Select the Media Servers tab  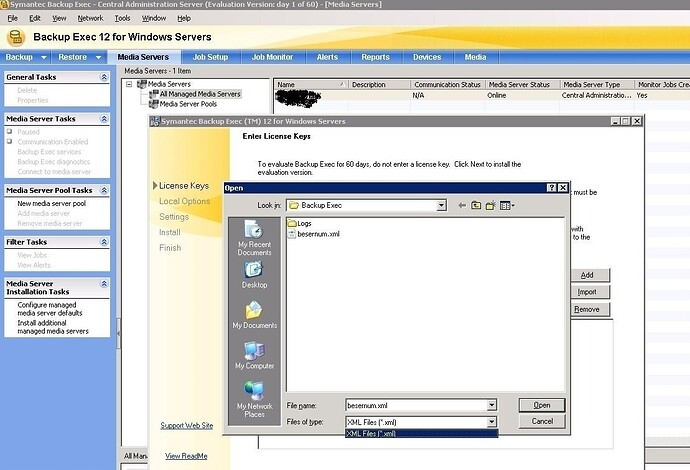click(143, 57)
